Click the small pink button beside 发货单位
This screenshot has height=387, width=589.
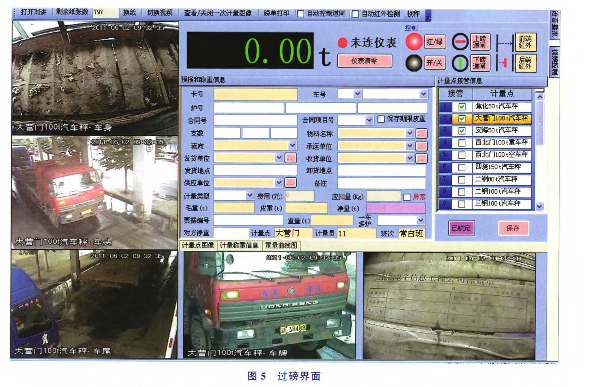(x=290, y=158)
